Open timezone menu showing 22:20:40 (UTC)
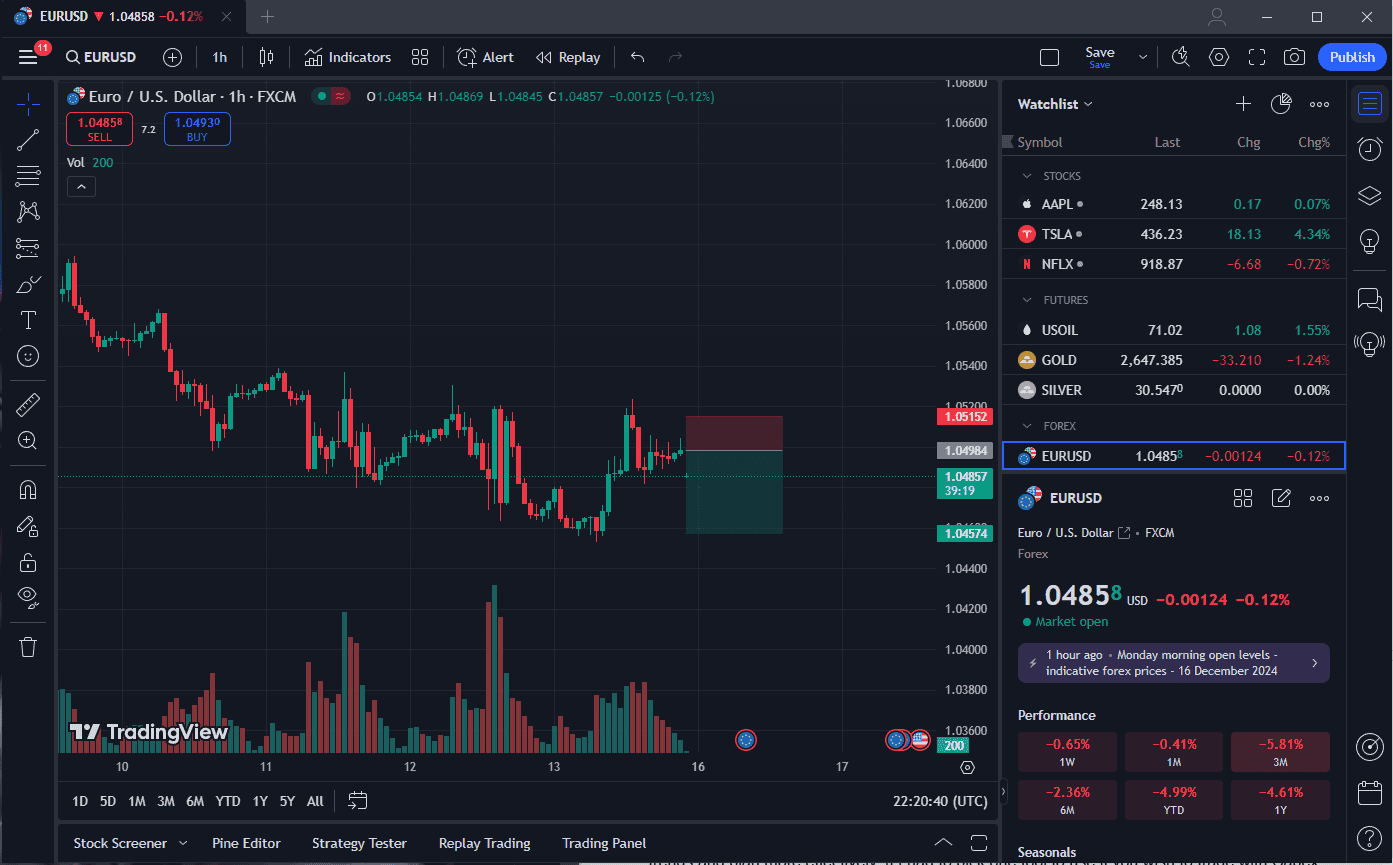The height and width of the screenshot is (865, 1393). (x=940, y=801)
